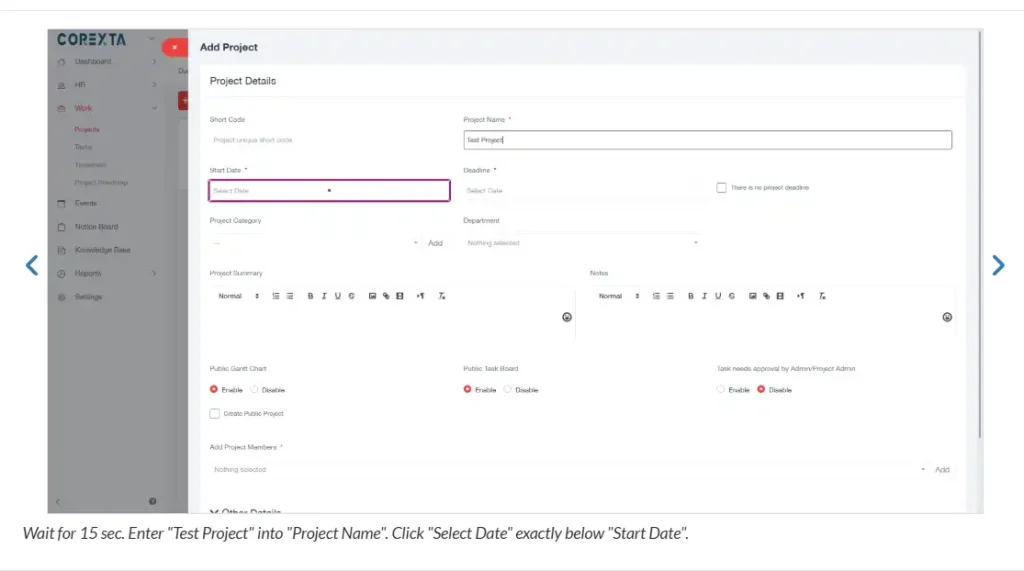
Task: Open the Project Category dropdown
Action: [x=315, y=243]
